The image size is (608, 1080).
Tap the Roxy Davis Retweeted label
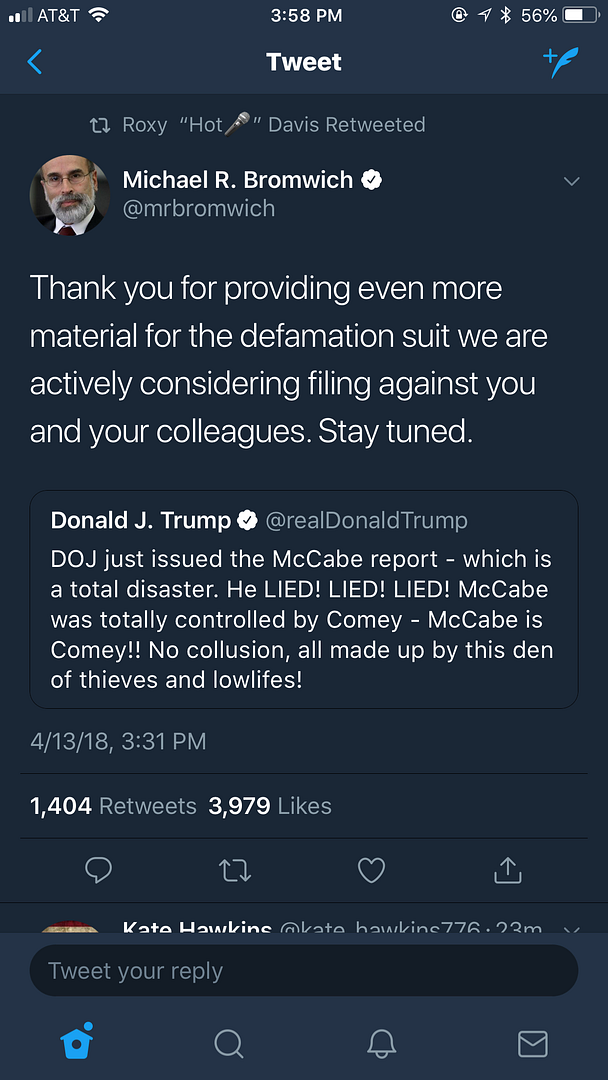(257, 125)
